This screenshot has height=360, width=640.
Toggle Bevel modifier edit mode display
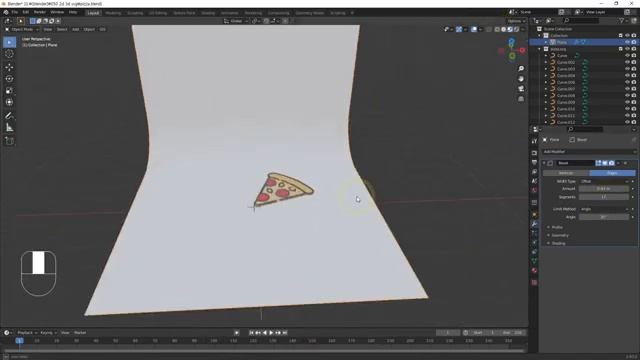click(x=598, y=163)
